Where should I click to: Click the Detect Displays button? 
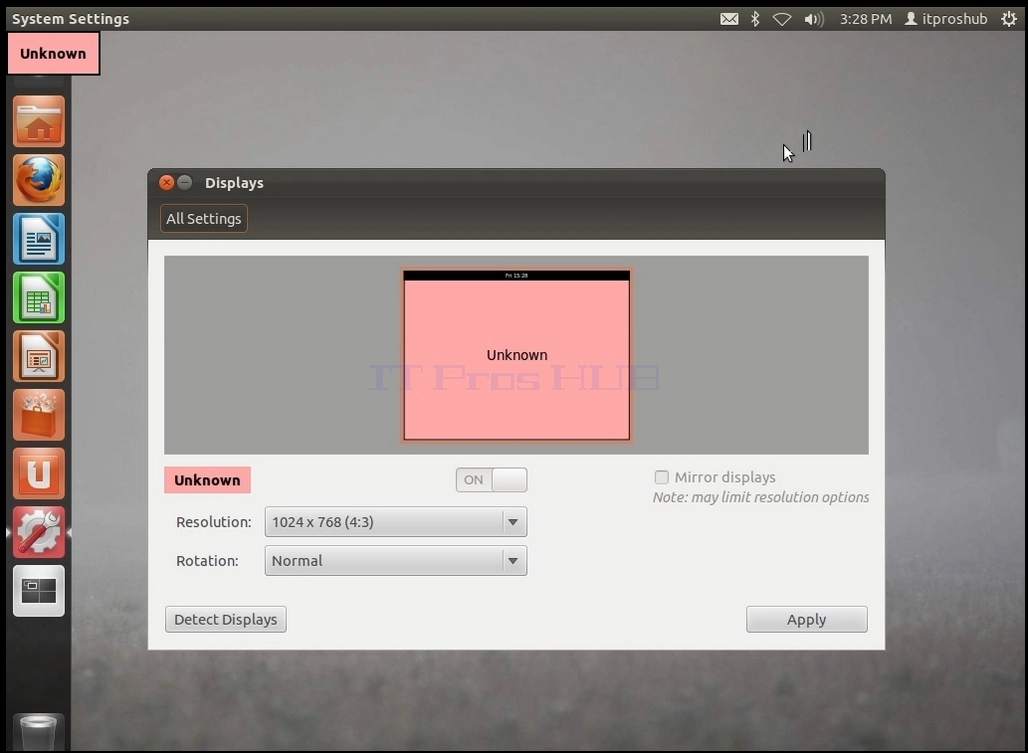(x=226, y=619)
